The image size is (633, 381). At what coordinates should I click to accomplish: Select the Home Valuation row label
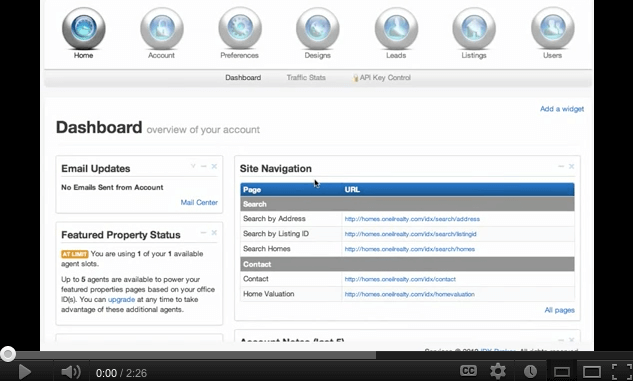268,294
